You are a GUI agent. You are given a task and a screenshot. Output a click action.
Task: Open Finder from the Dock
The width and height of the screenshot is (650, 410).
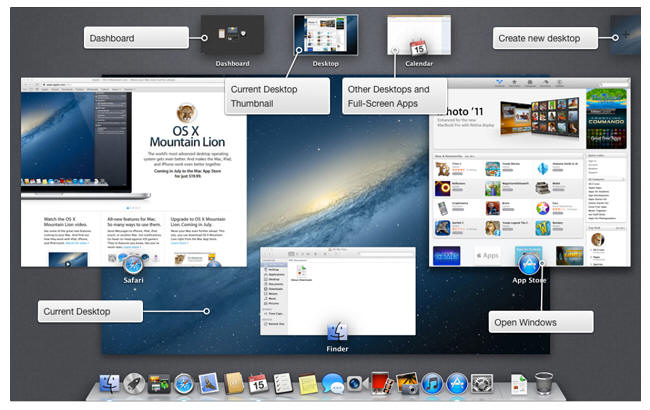pyautogui.click(x=109, y=383)
